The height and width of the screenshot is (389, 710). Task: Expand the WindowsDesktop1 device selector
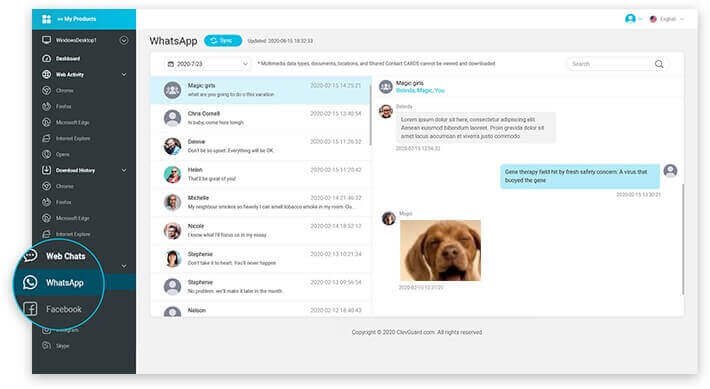[124, 40]
